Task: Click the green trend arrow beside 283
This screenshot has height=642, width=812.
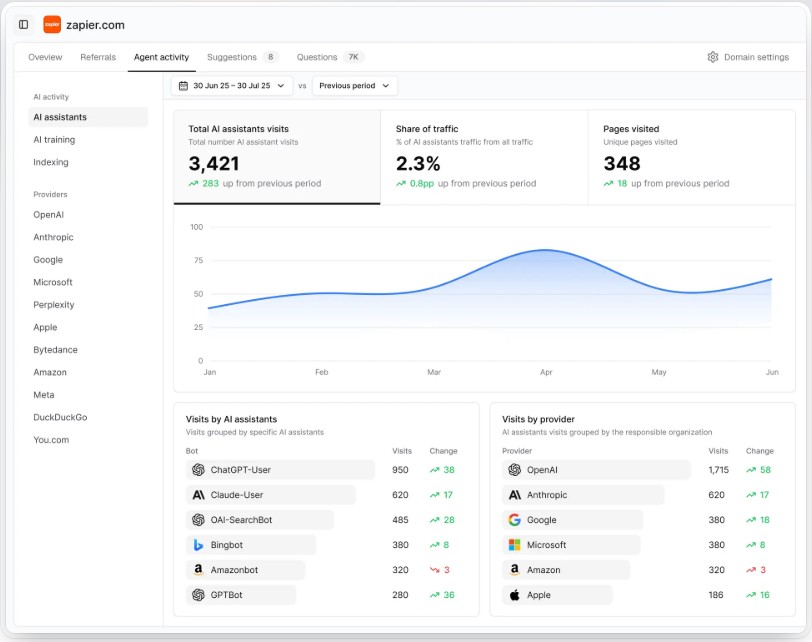Action: [x=193, y=183]
